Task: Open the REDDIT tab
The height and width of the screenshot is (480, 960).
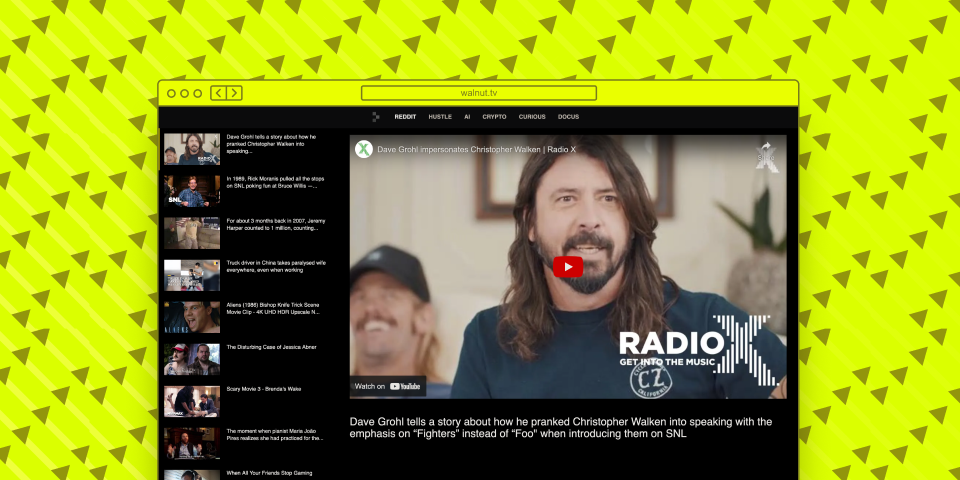Action: coord(405,117)
